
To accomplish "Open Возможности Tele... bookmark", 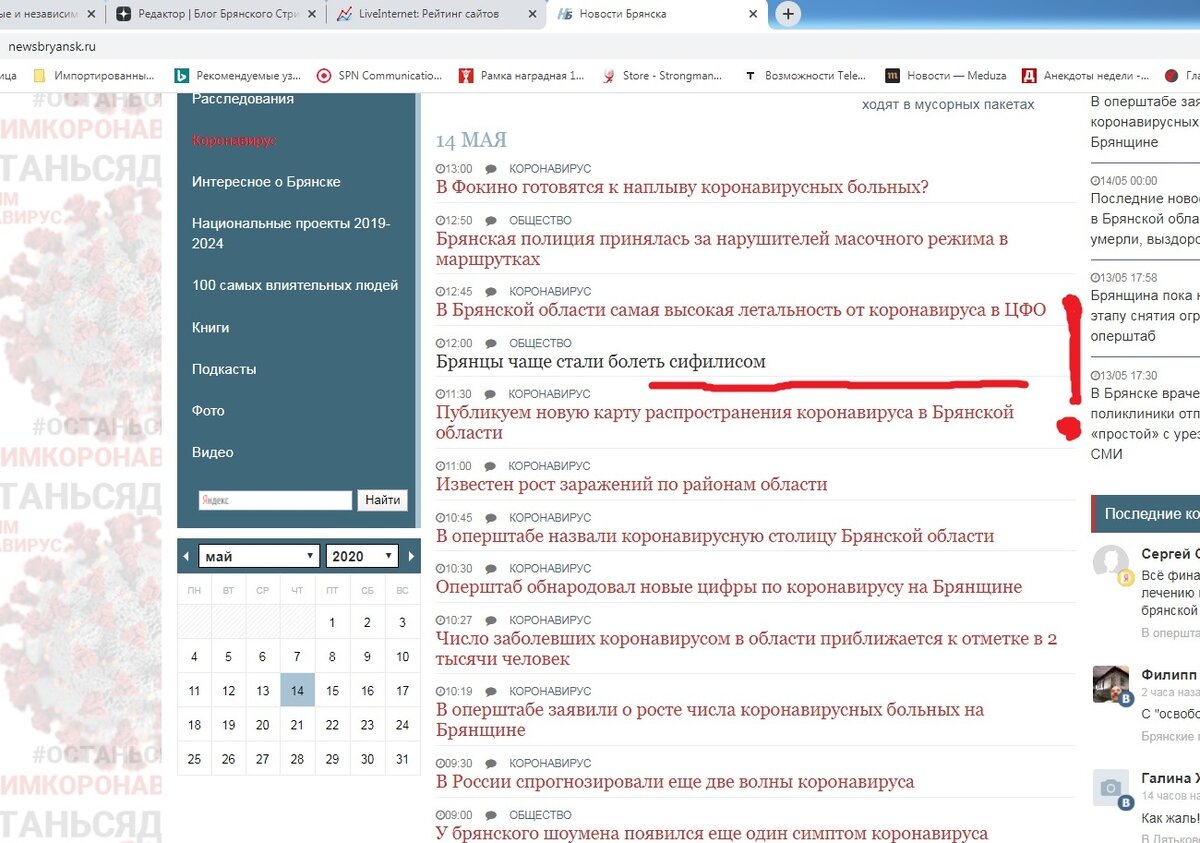I will [805, 75].
